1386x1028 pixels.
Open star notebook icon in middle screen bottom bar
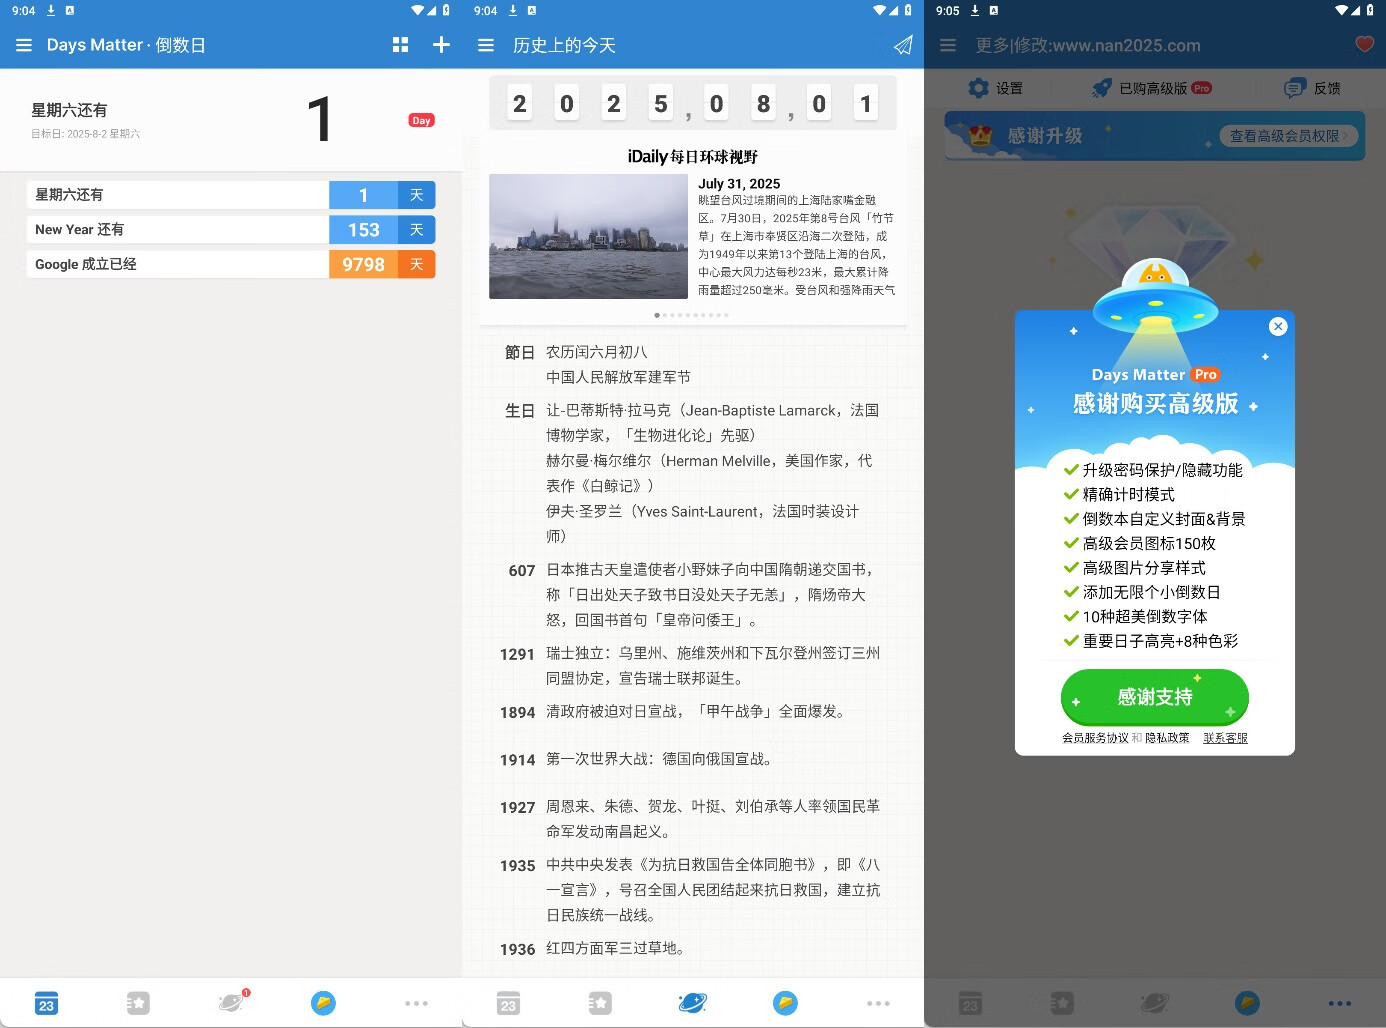click(x=600, y=1003)
